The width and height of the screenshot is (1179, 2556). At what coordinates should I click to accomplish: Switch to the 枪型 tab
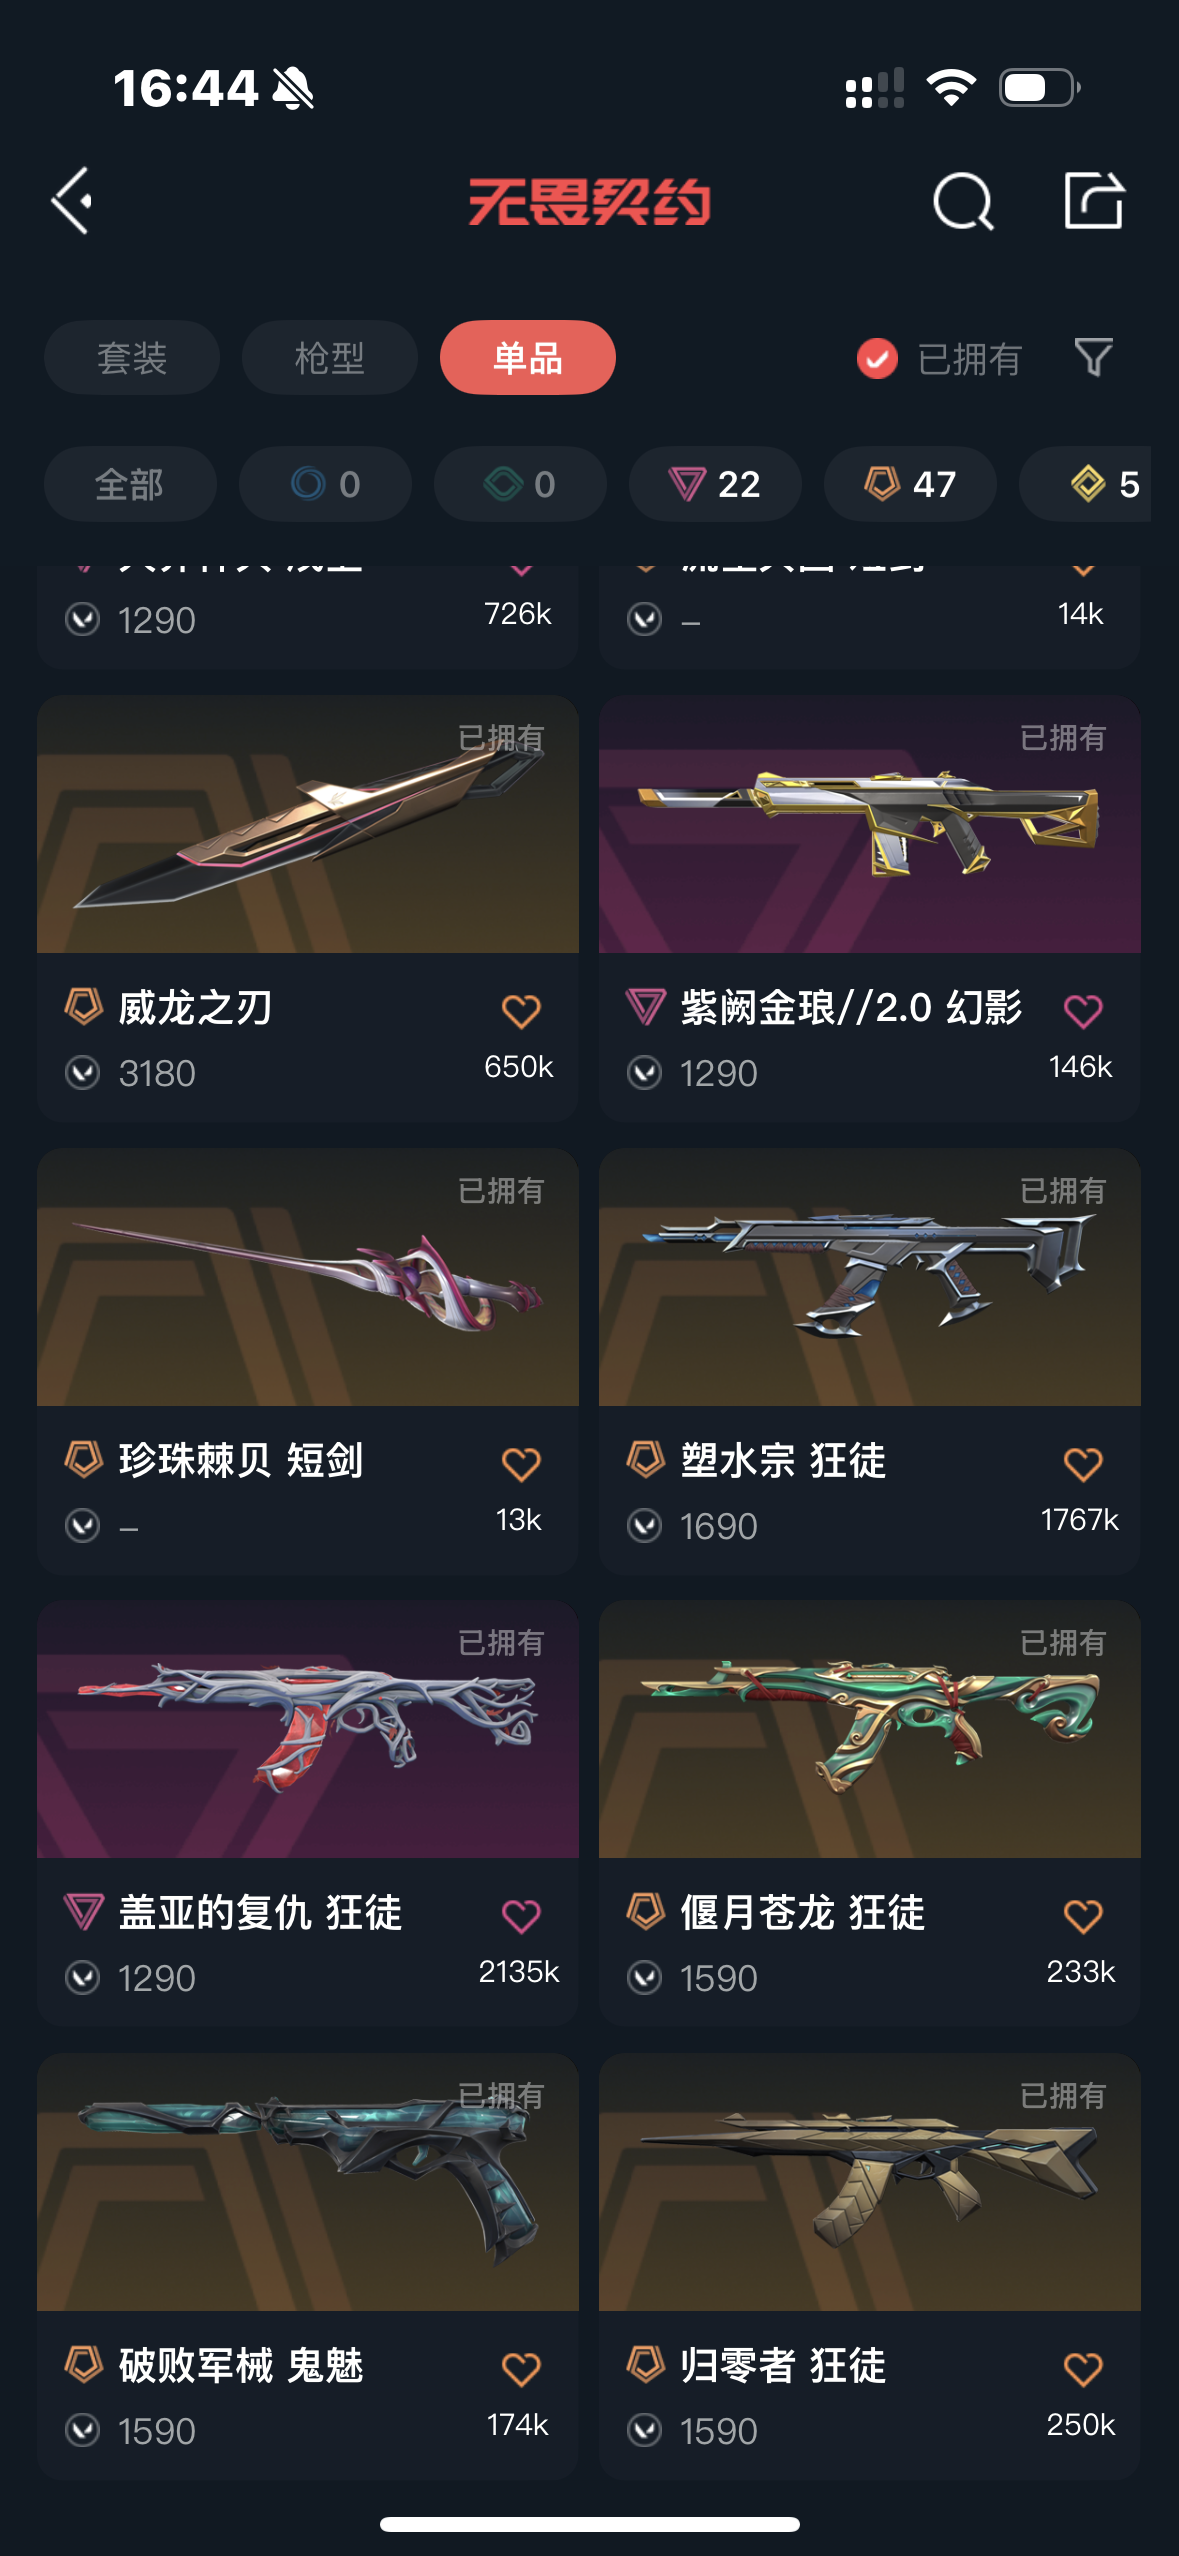[330, 357]
